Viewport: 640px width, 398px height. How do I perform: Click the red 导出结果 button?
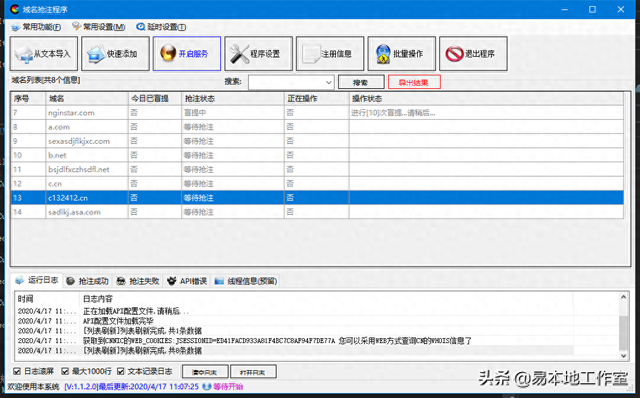point(414,82)
